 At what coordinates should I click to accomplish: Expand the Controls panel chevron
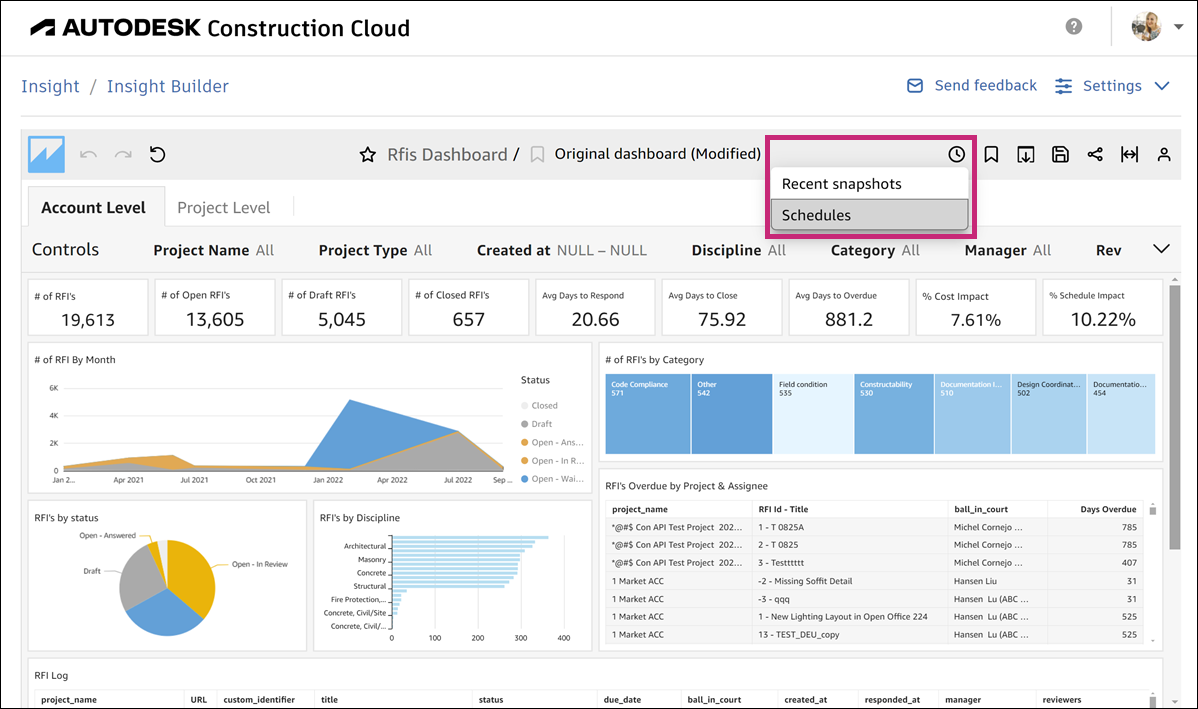[1161, 249]
